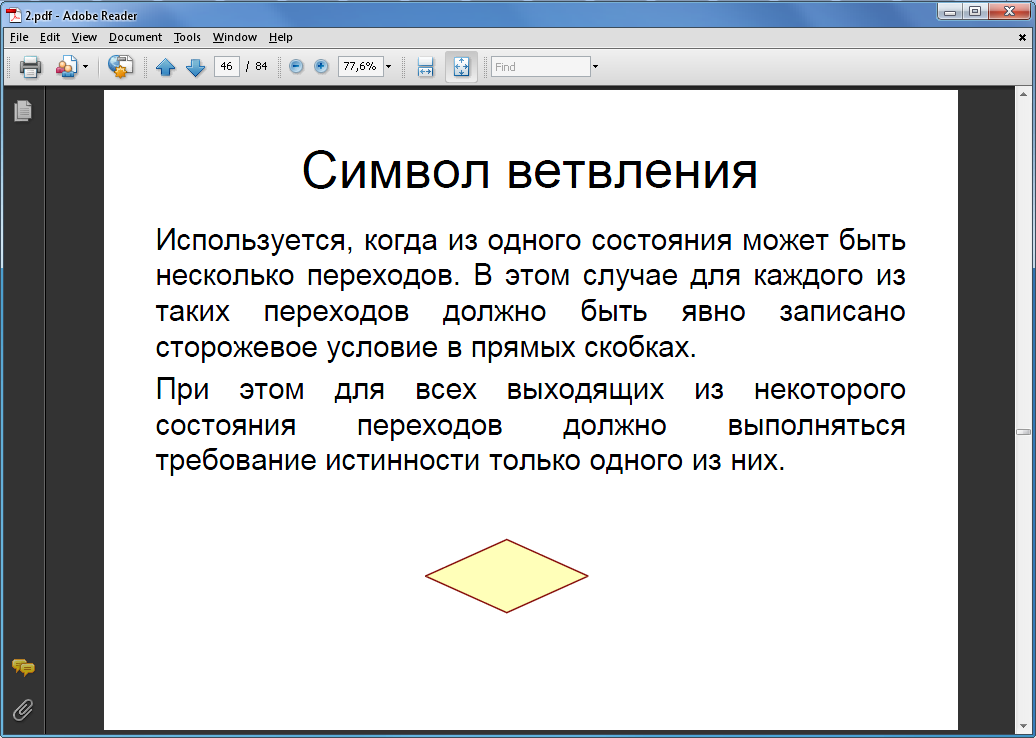Go to next page with down arrow

pos(196,67)
